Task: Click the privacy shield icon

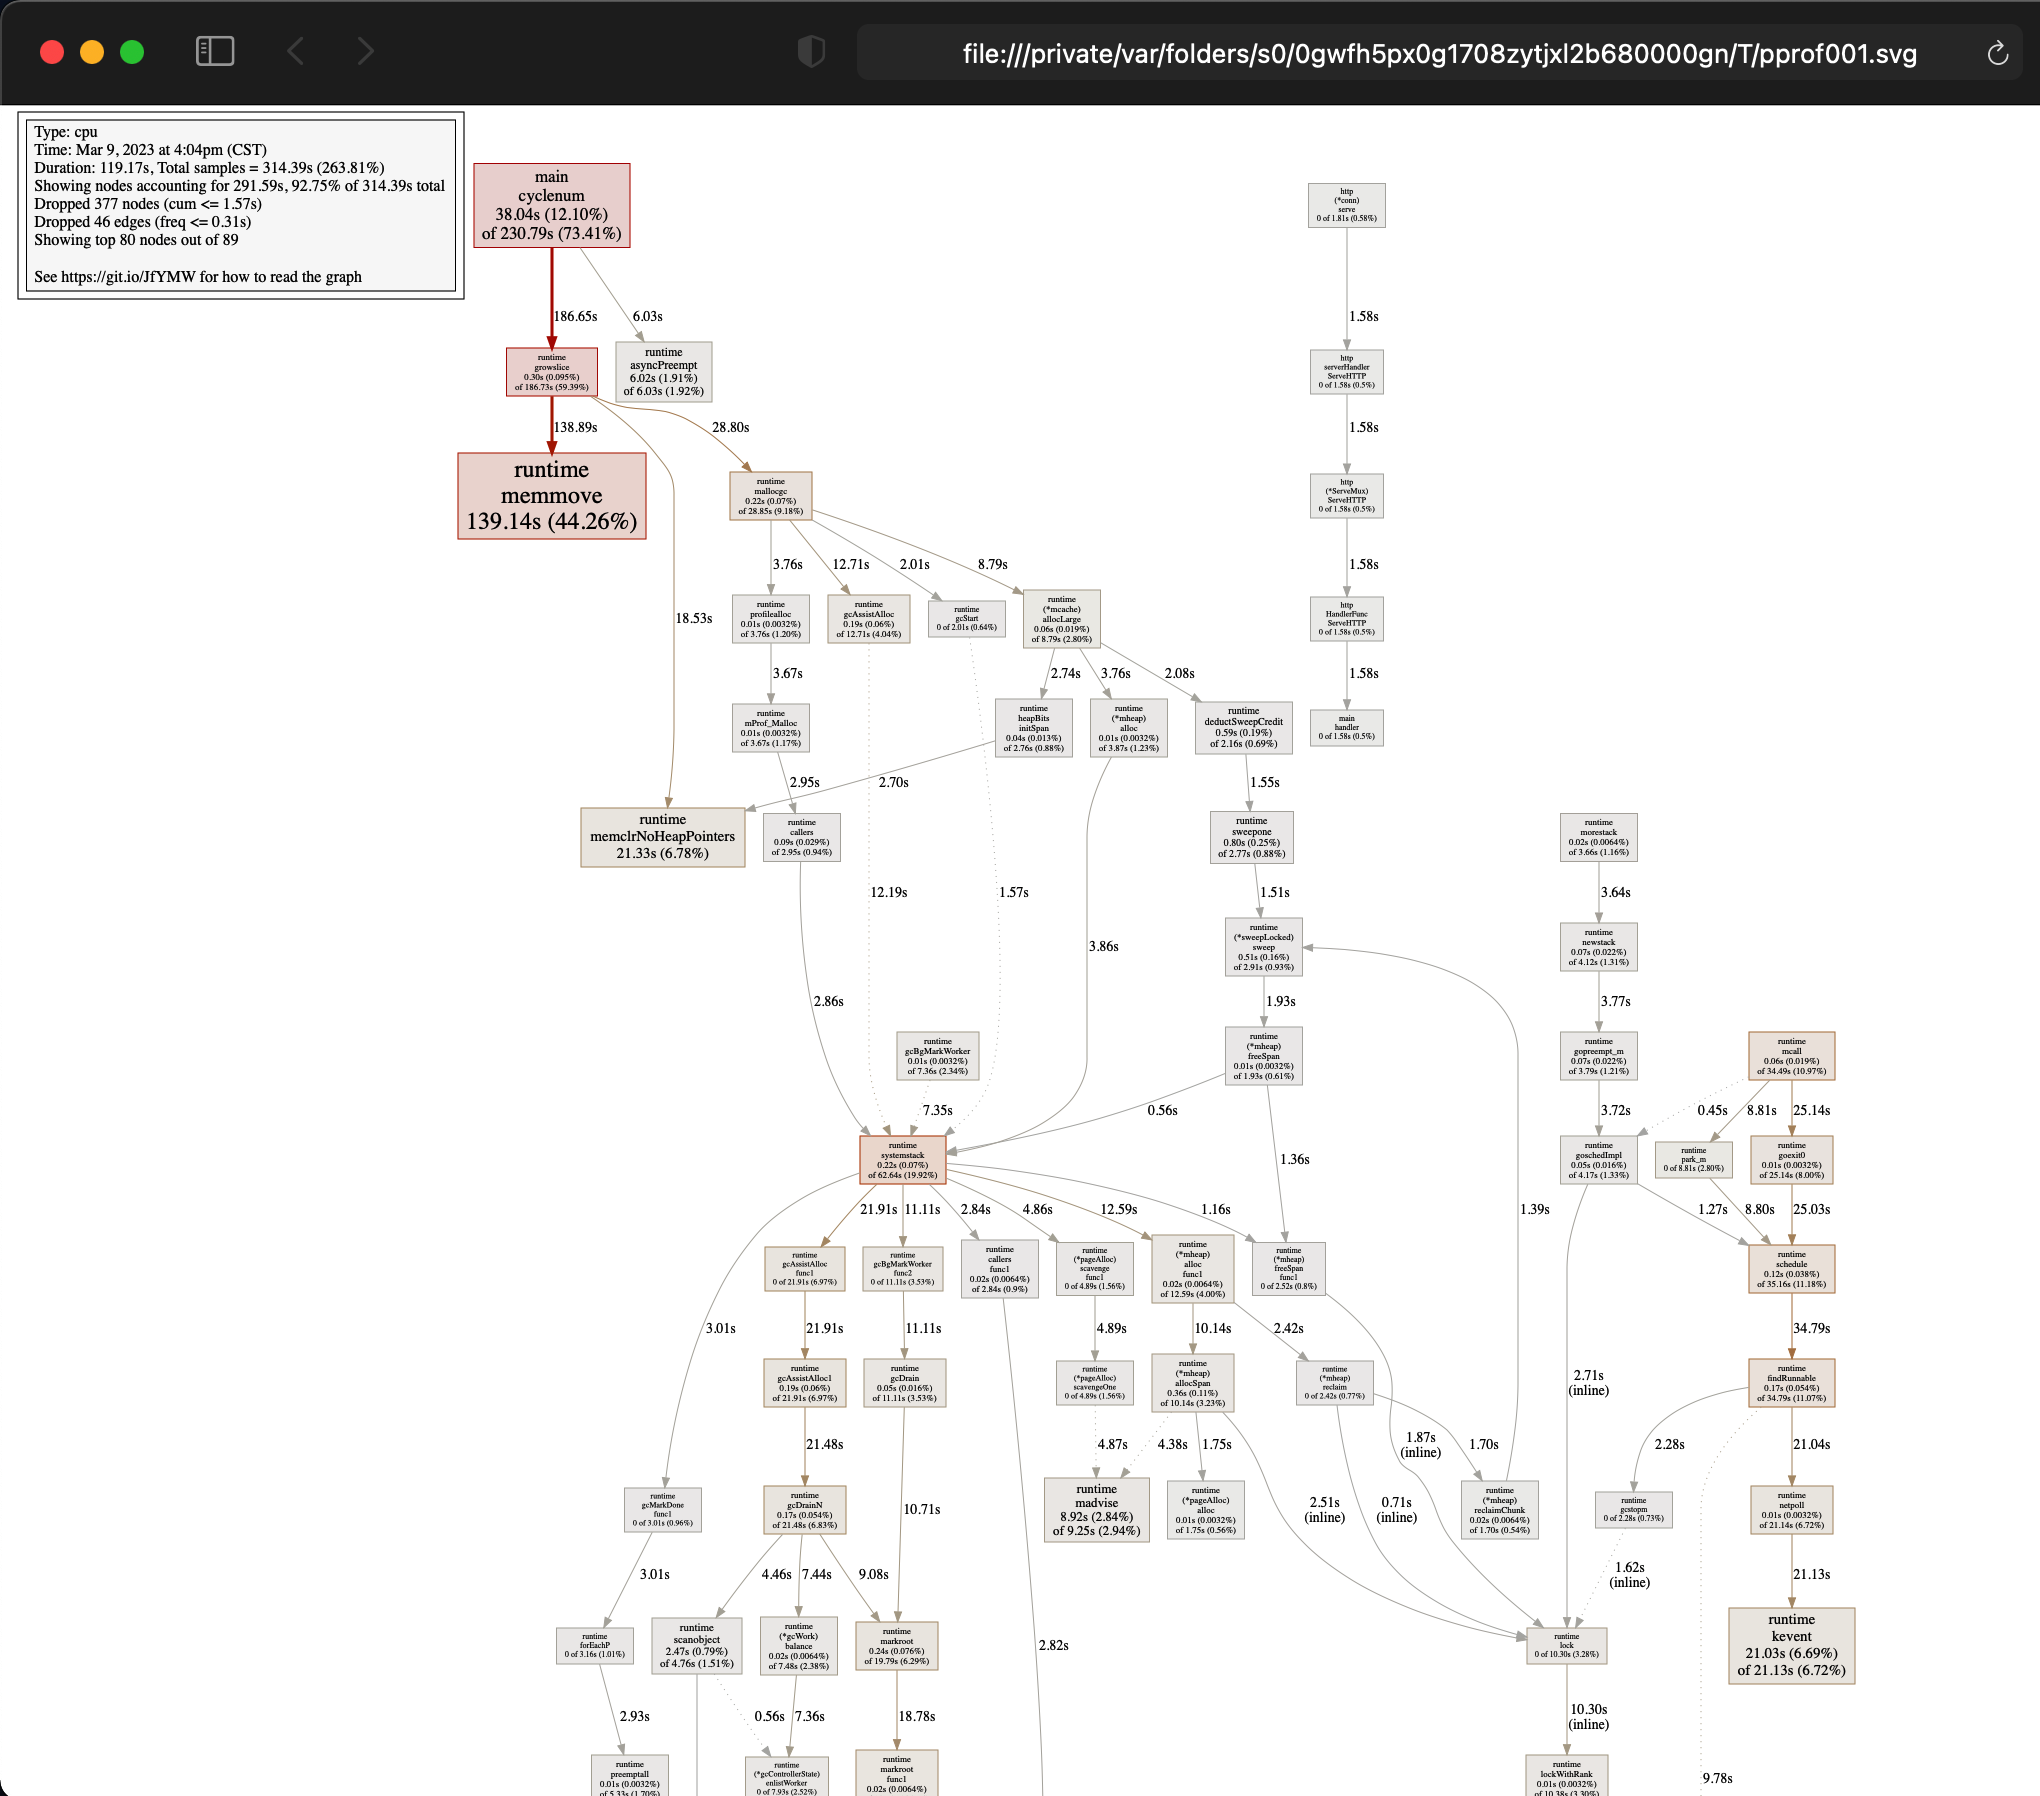Action: click(x=811, y=51)
